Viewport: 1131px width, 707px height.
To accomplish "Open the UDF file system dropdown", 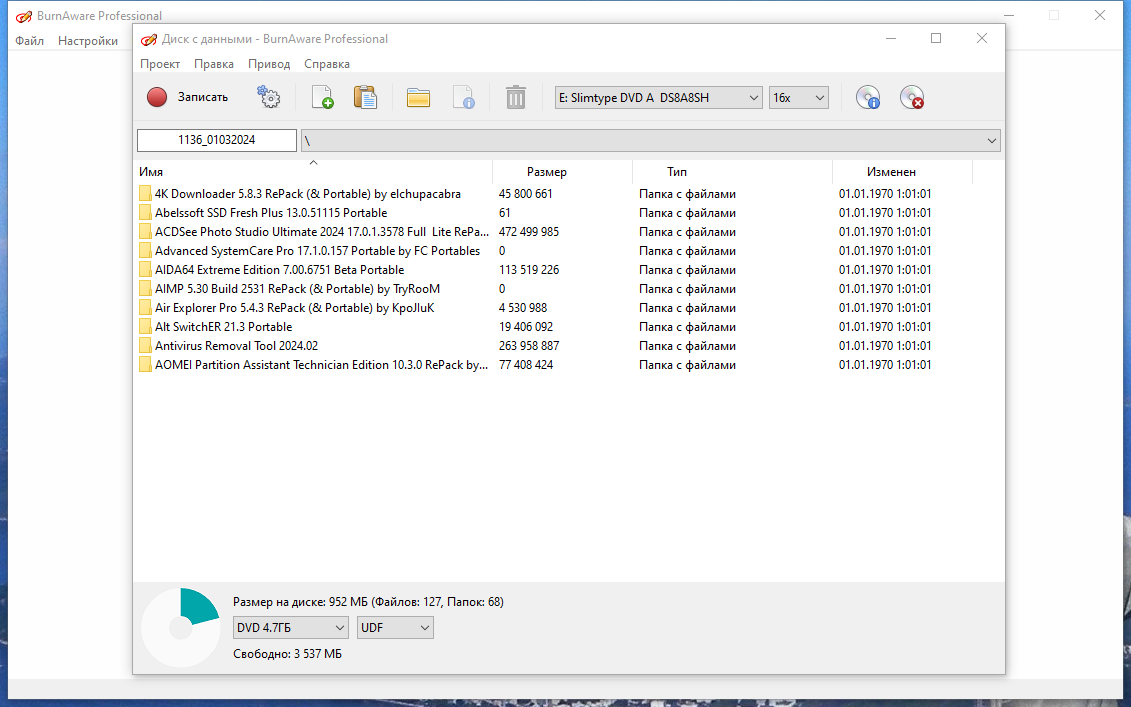I will (395, 628).
